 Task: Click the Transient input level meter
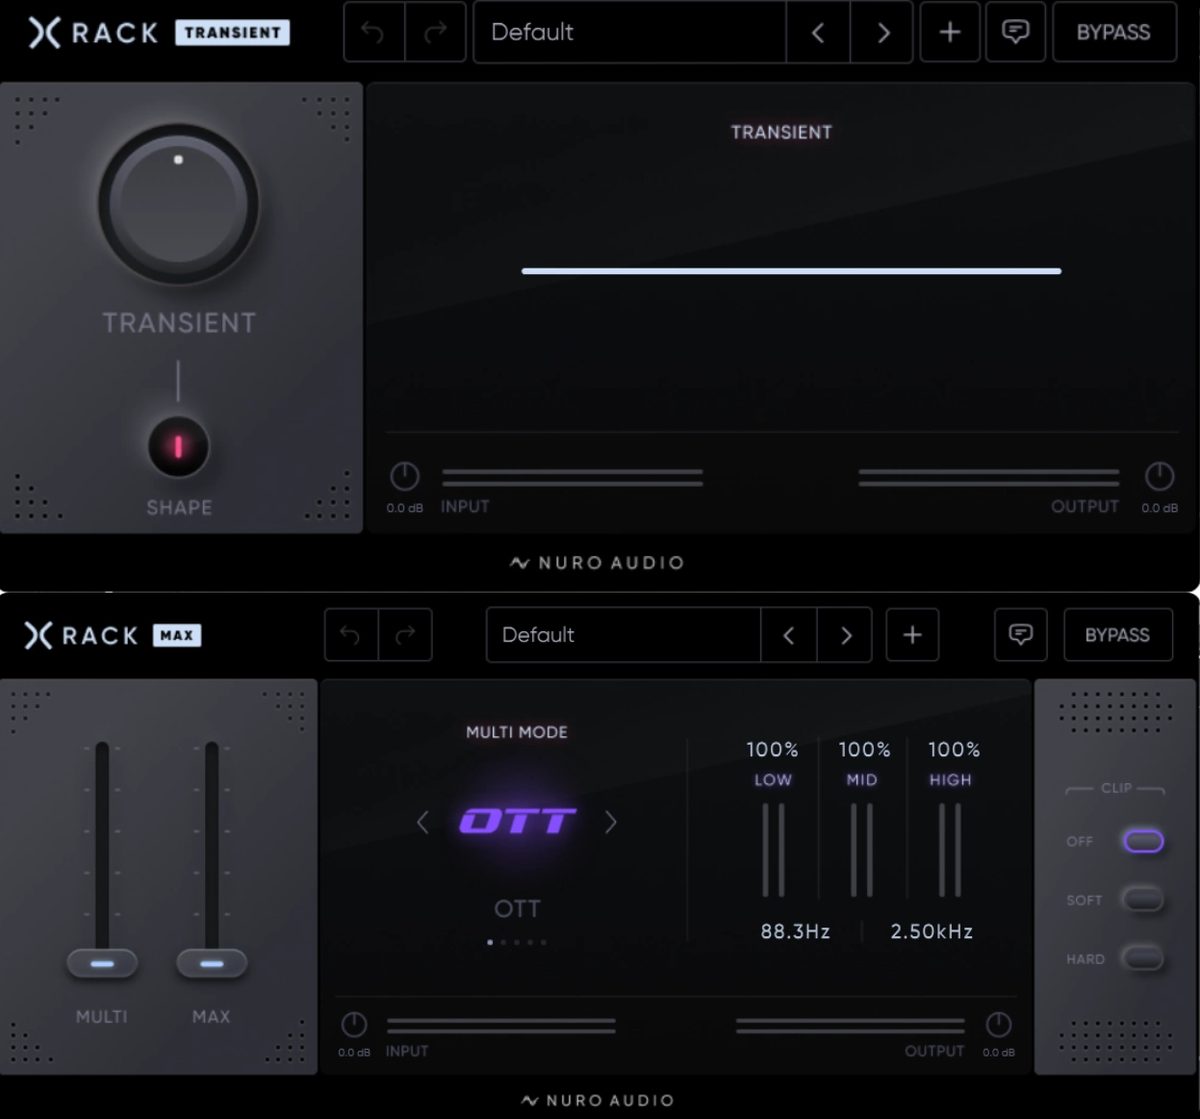click(x=572, y=478)
